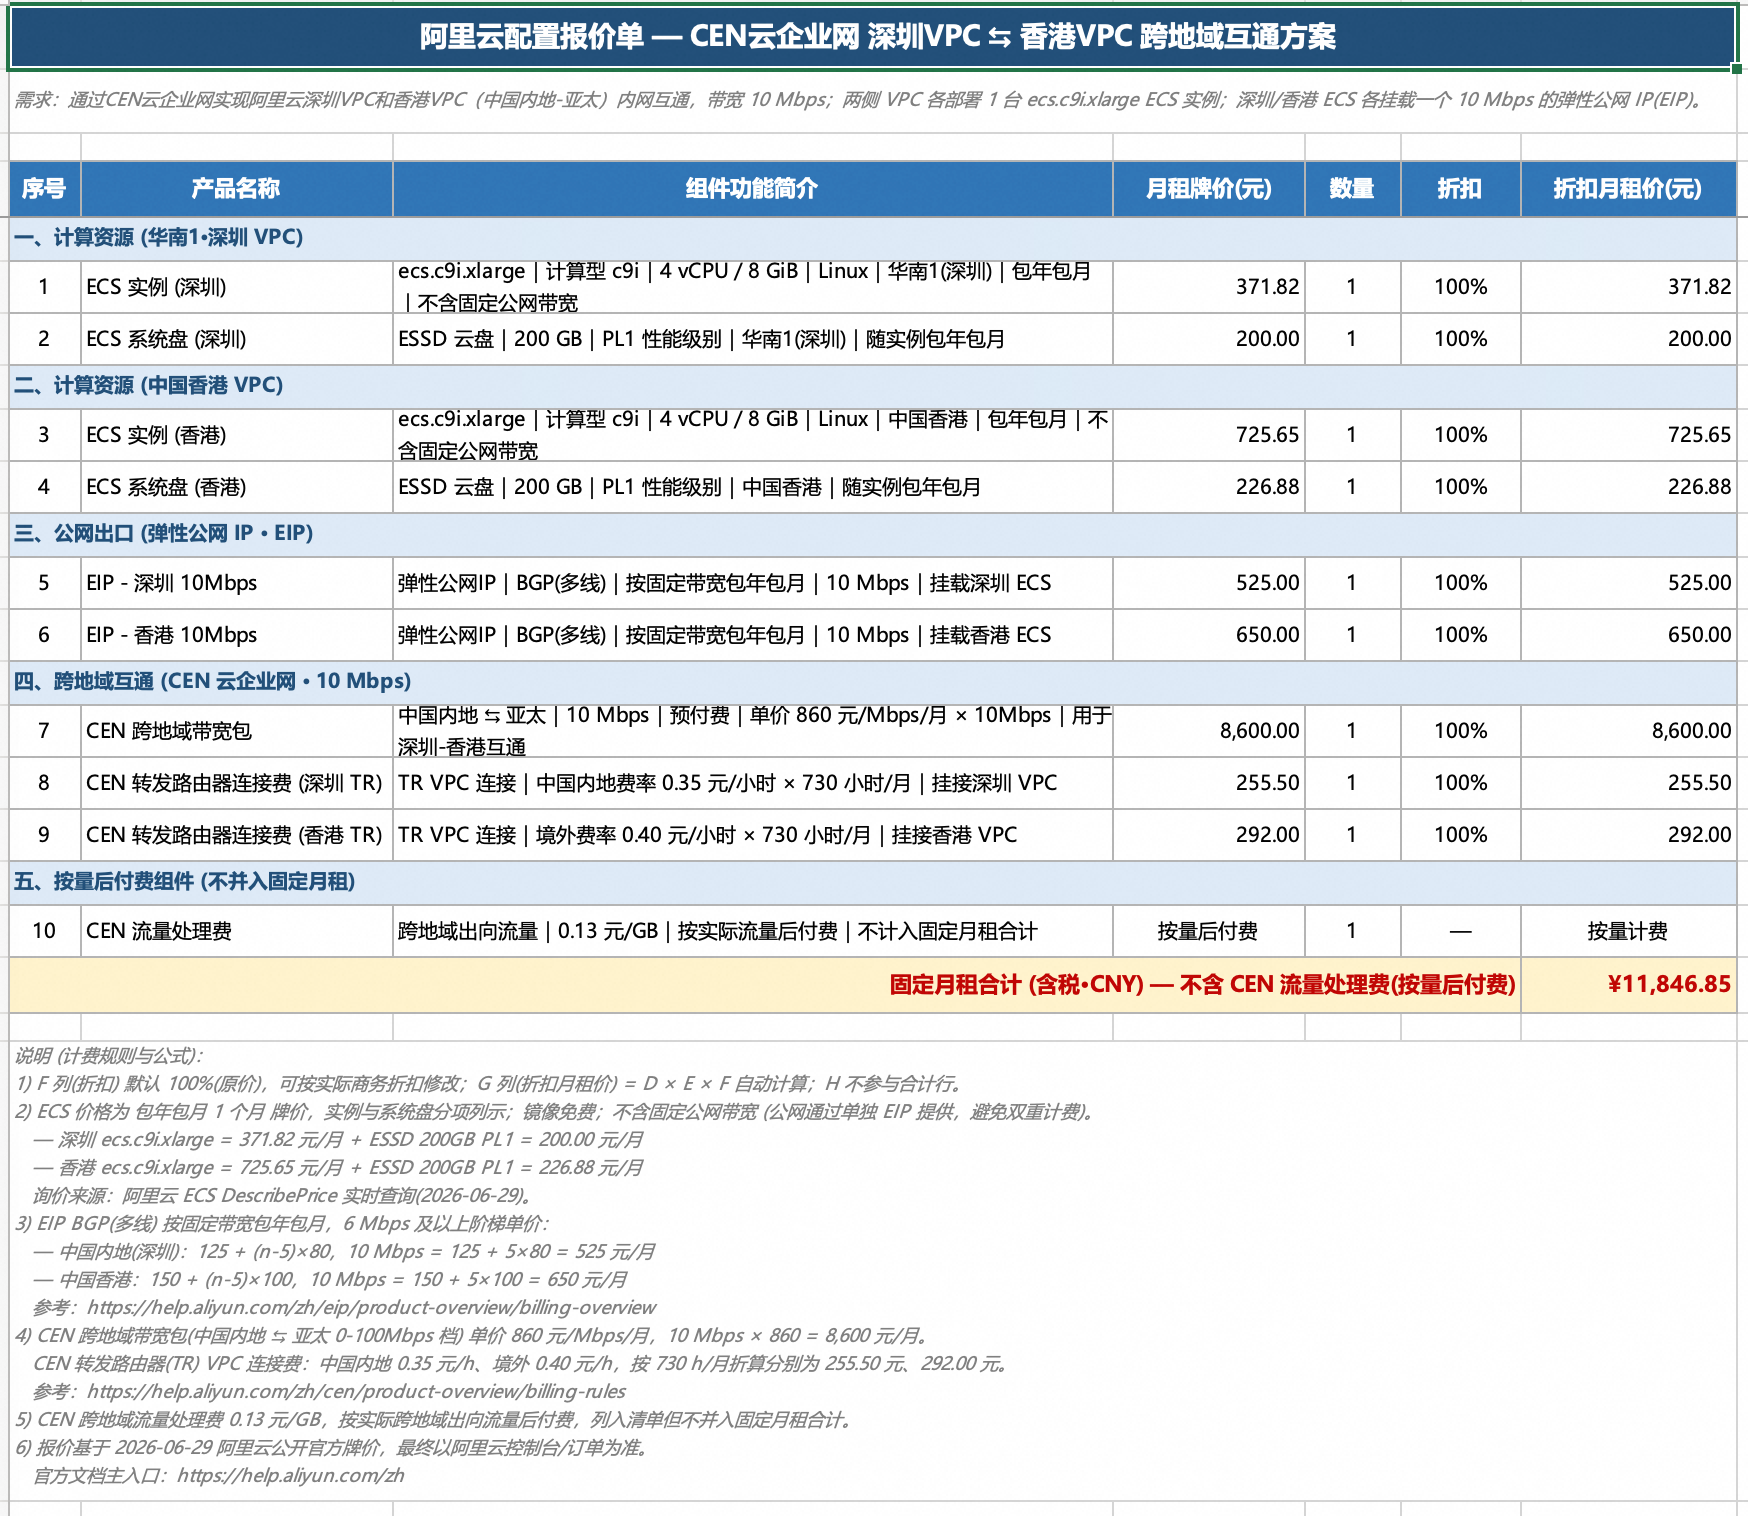Screen dimensions: 1748x1516
Task: Click the product cell "CEN 跨地域带宽包"
Action: point(236,731)
